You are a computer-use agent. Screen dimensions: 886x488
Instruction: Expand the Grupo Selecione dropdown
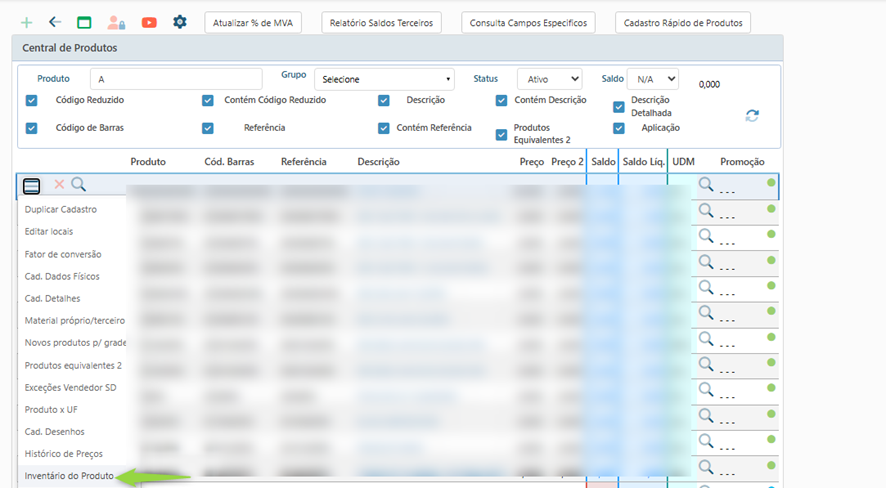click(x=384, y=79)
